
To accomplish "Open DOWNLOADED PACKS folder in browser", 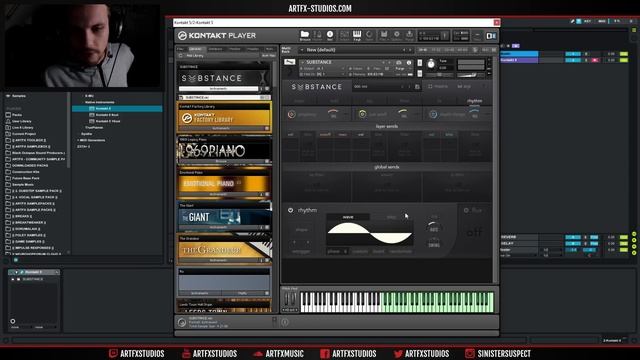I will (x=30, y=165).
